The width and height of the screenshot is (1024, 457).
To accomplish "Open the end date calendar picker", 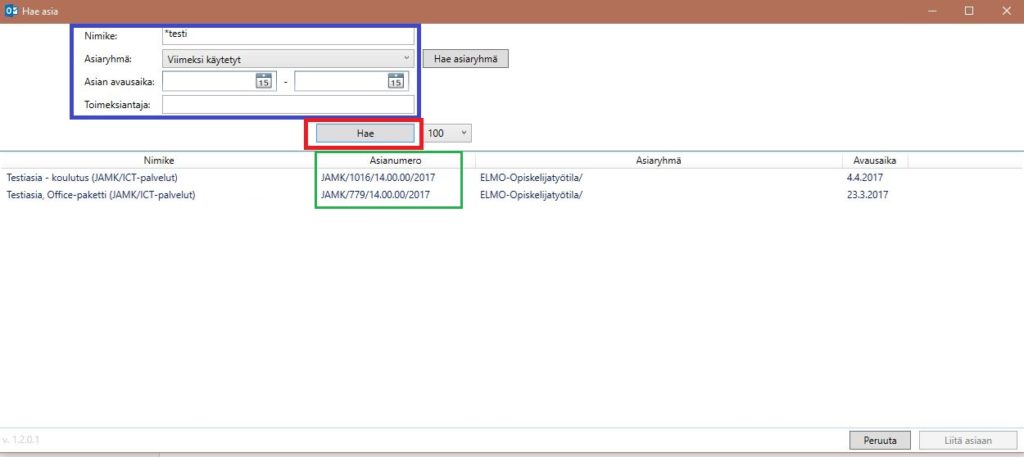I will pyautogui.click(x=395, y=81).
